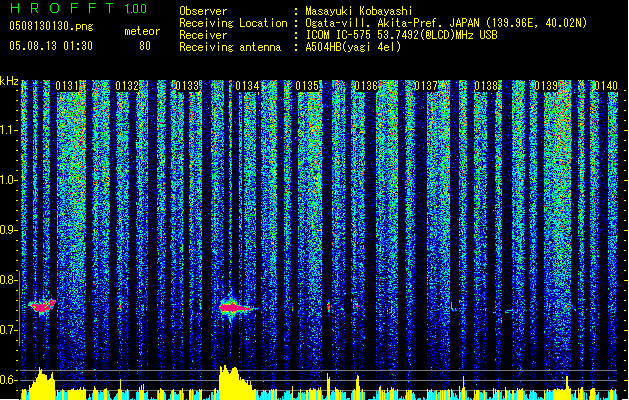Click the 0137 time marker
The width and height of the screenshot is (629, 400).
coord(426,86)
